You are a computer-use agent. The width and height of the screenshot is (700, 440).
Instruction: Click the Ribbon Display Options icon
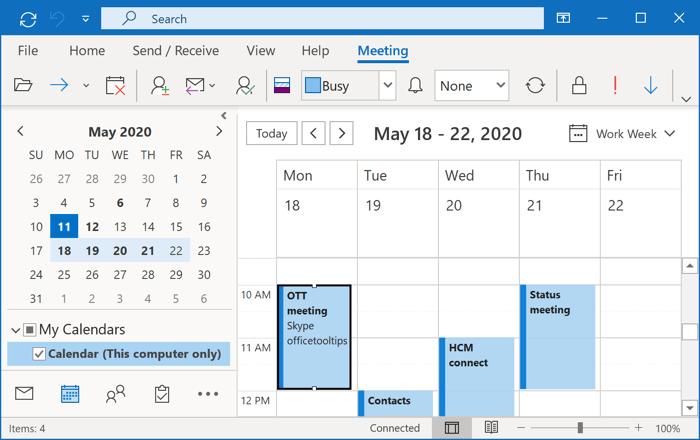pos(563,18)
